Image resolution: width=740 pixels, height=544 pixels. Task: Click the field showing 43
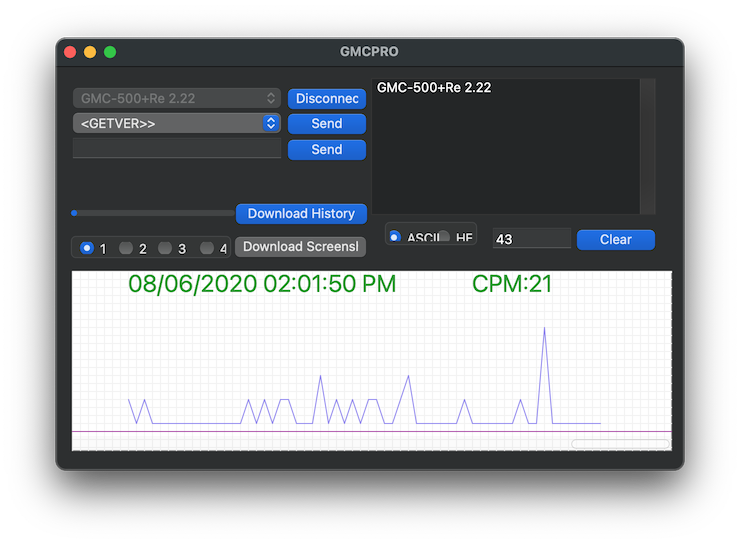[531, 239]
